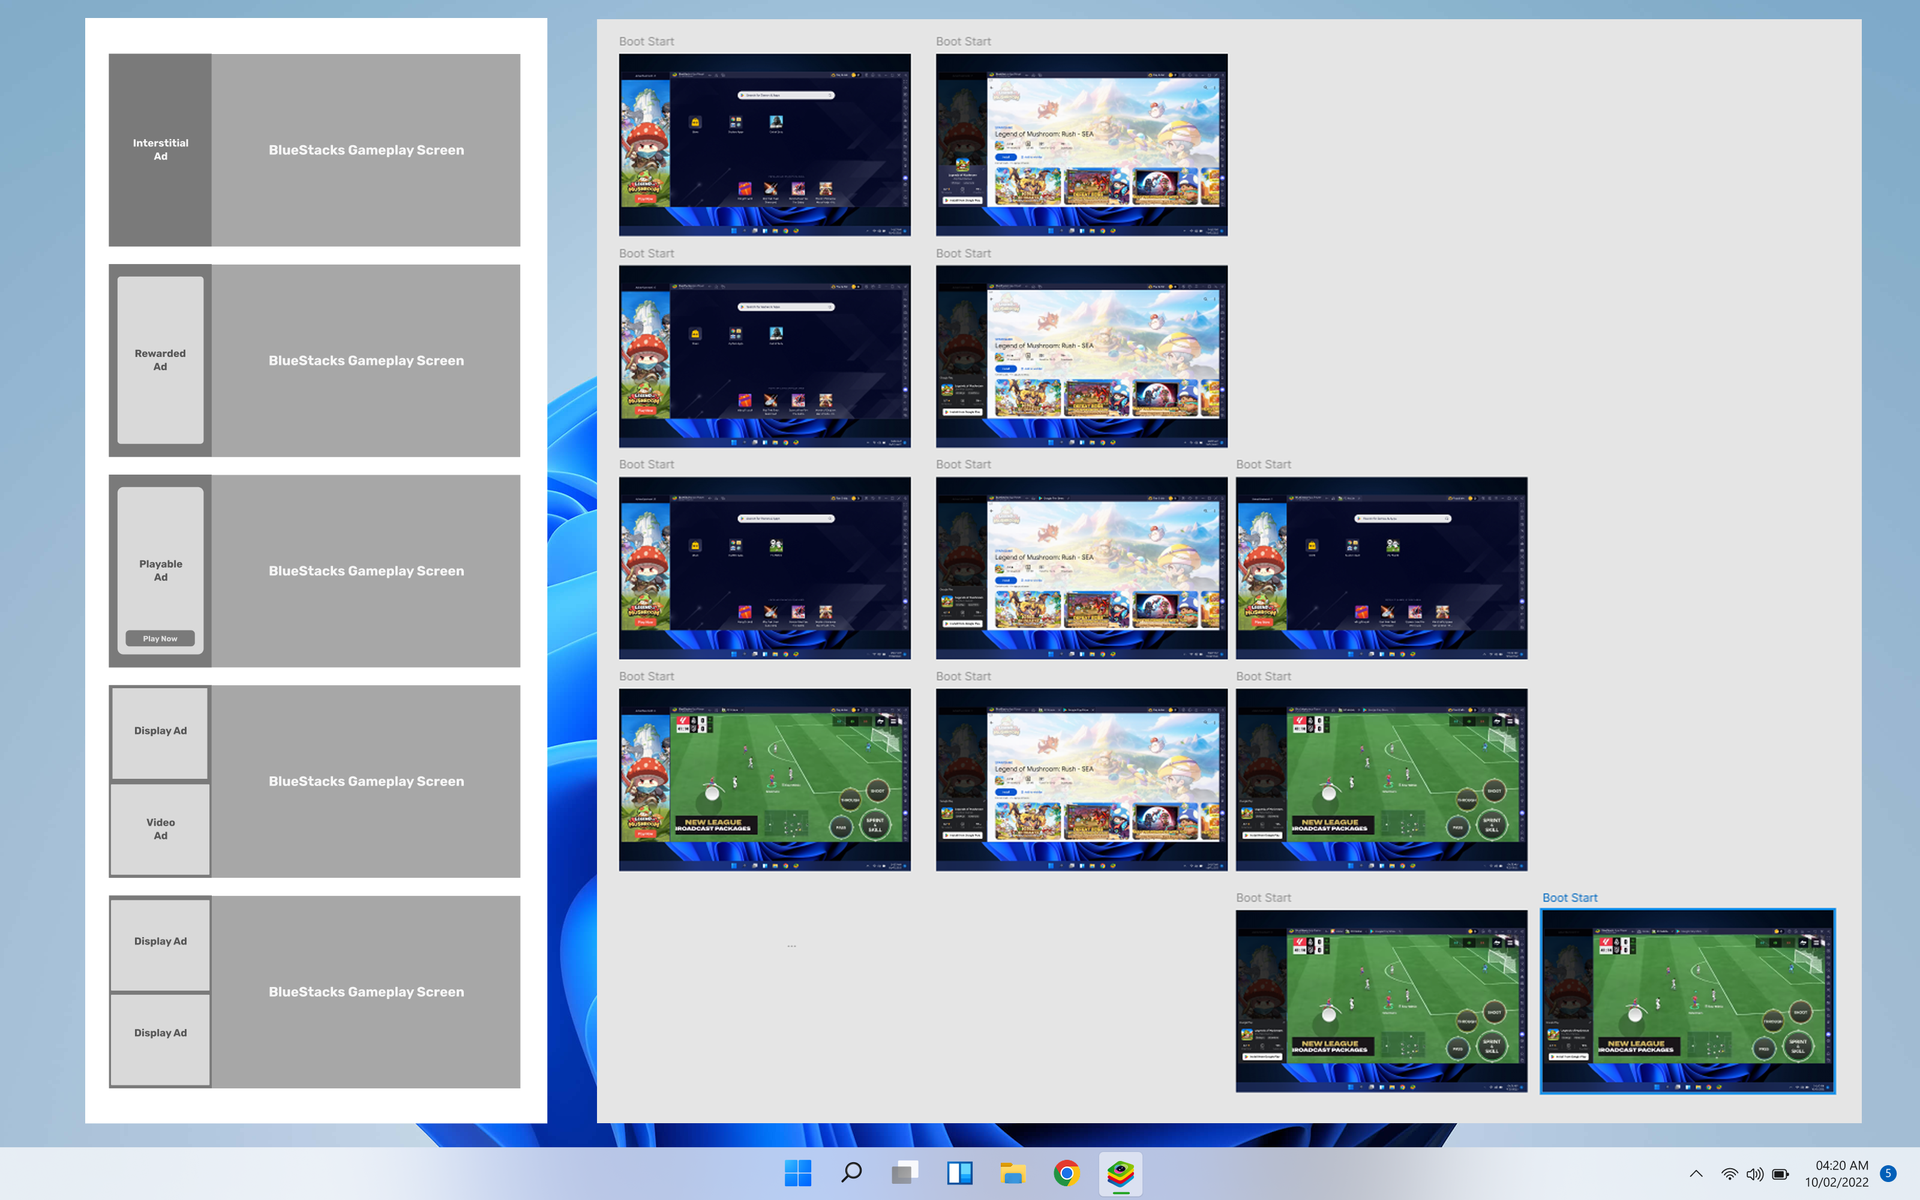
Task: Click the Play Now button in Playable Ad
Action: [160, 638]
